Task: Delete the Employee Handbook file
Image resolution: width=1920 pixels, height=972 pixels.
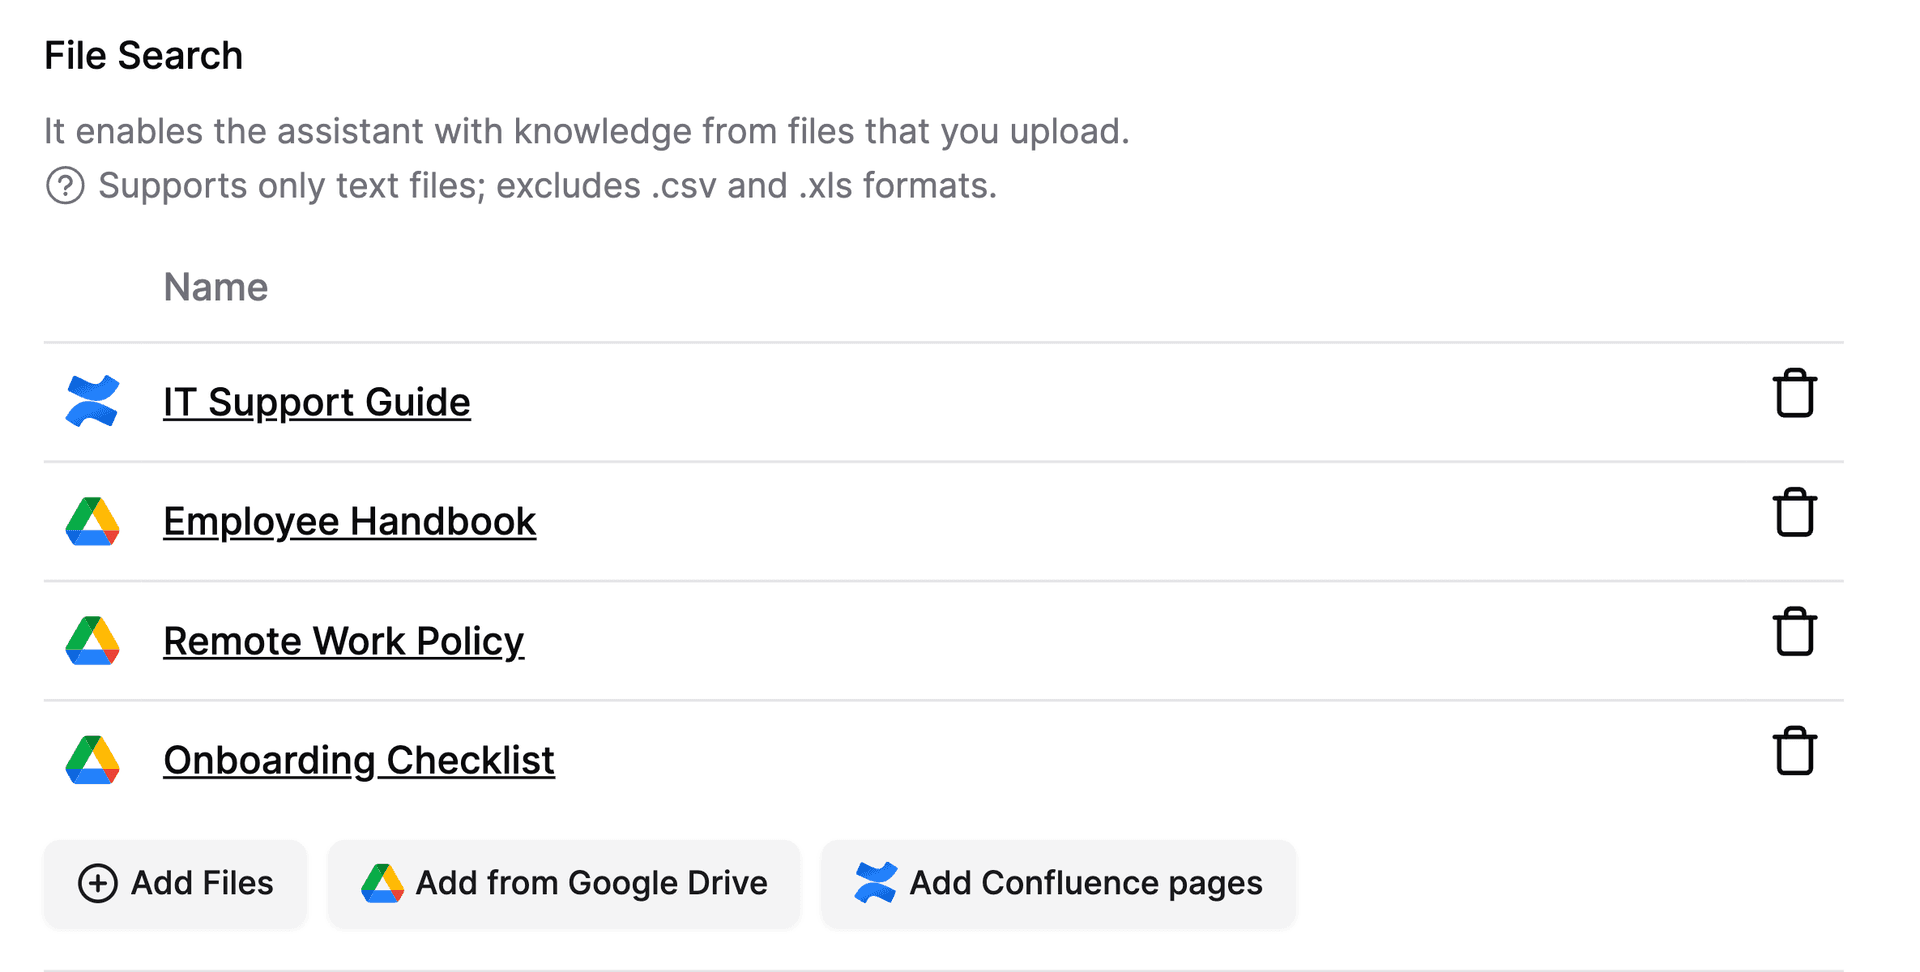Action: pyautogui.click(x=1795, y=513)
